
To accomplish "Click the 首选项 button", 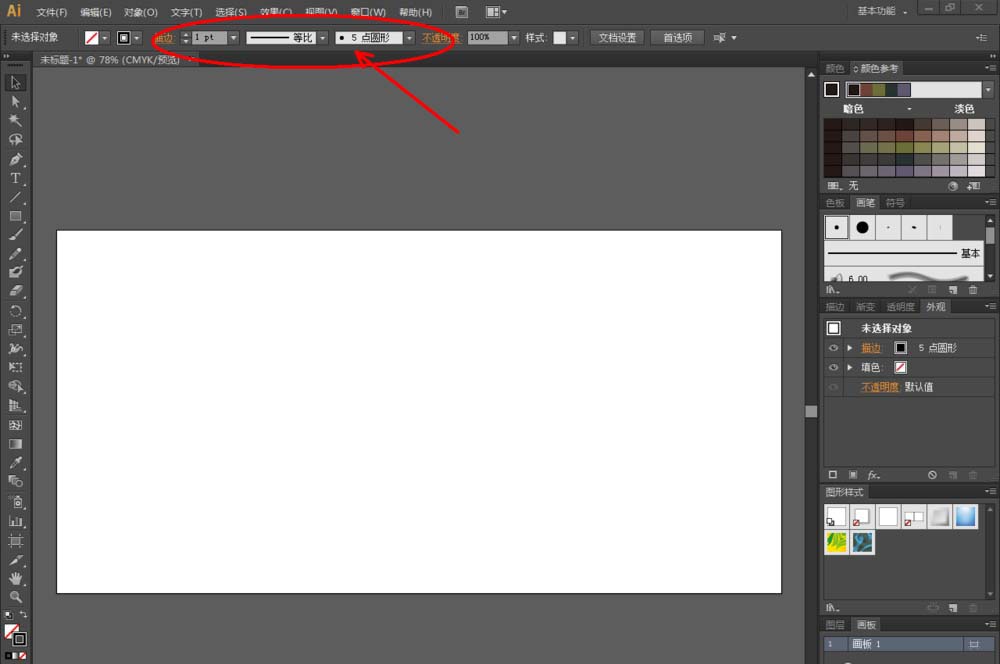I will pos(678,38).
